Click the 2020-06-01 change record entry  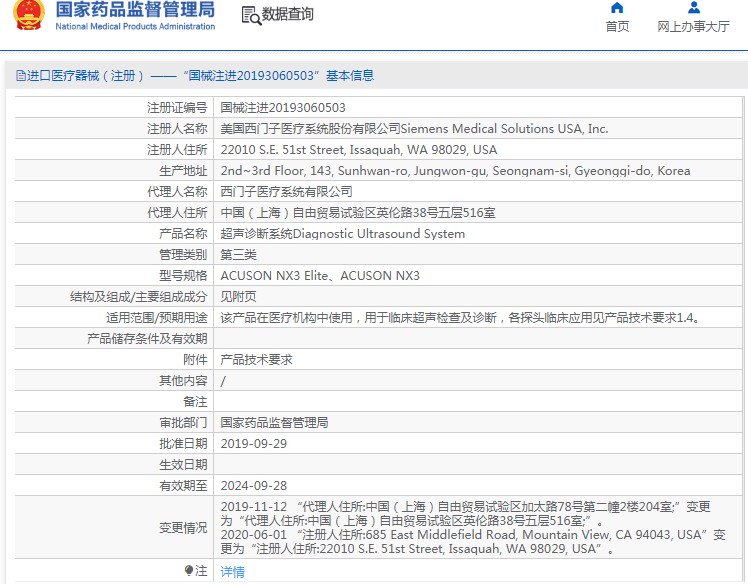[x=473, y=542]
